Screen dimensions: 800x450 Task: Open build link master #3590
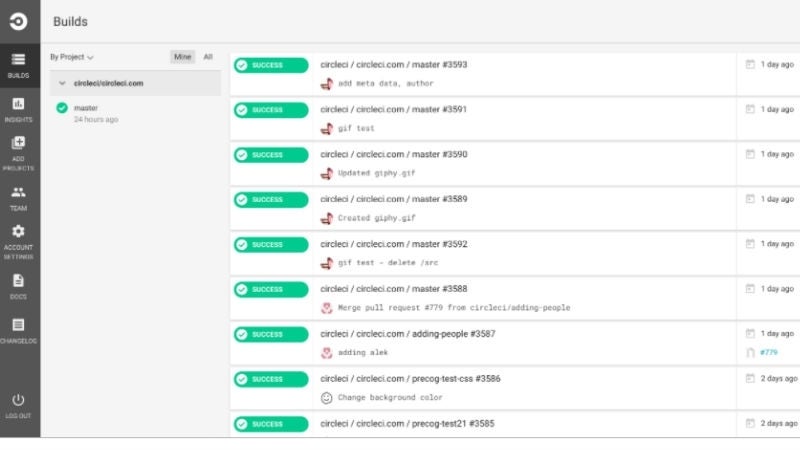(393, 155)
